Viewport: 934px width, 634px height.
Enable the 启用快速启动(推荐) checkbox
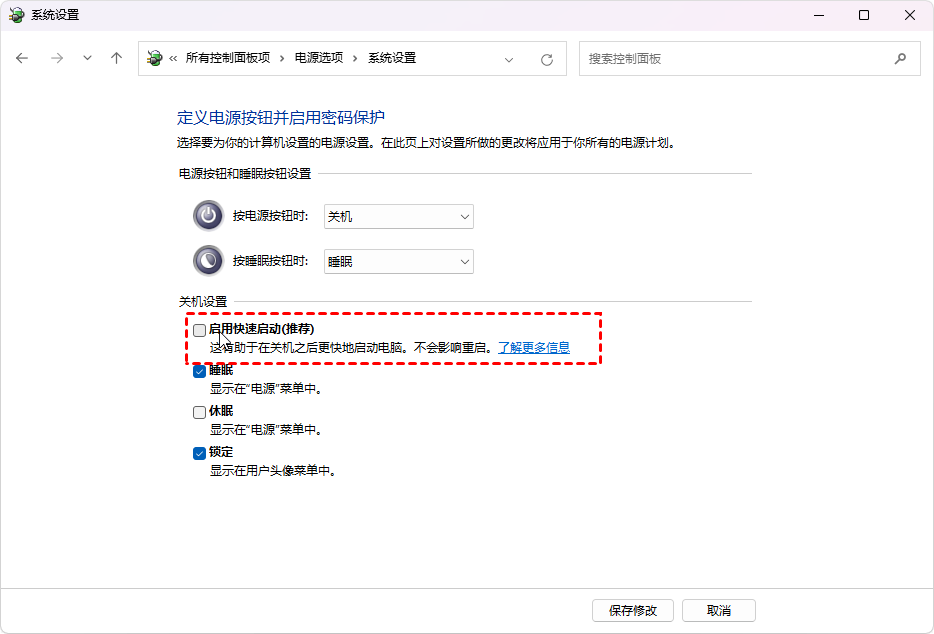coord(200,329)
